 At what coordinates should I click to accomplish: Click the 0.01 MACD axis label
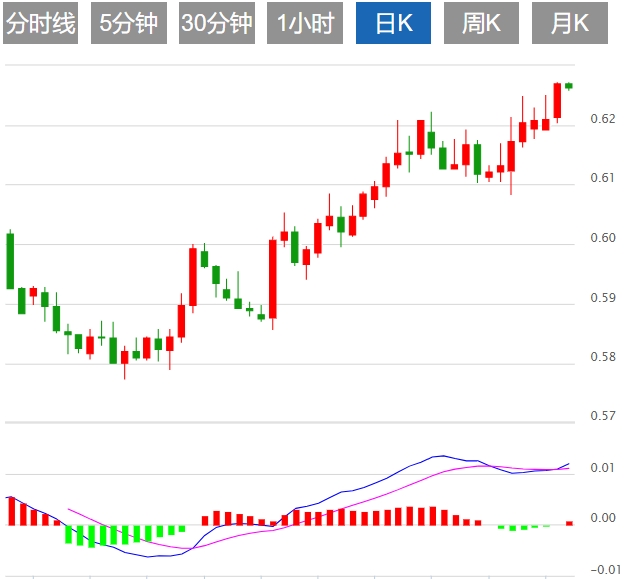click(603, 468)
